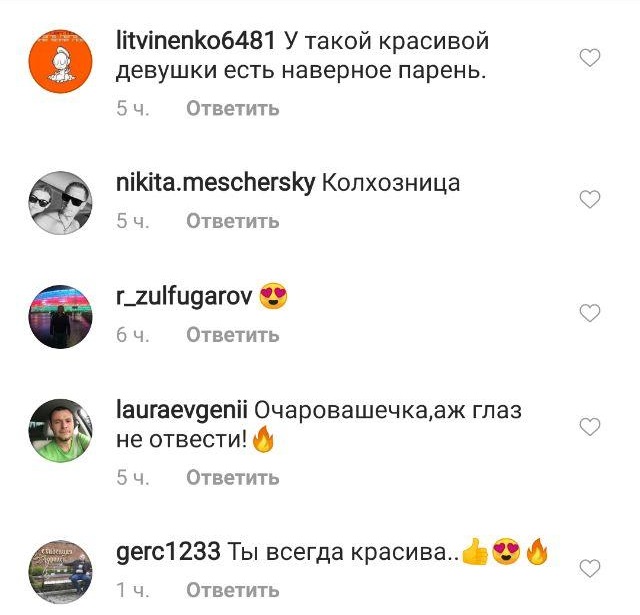The height and width of the screenshot is (615, 640).
Task: Open nikita.meschersky's black-and-white avatar
Action: (x=60, y=203)
